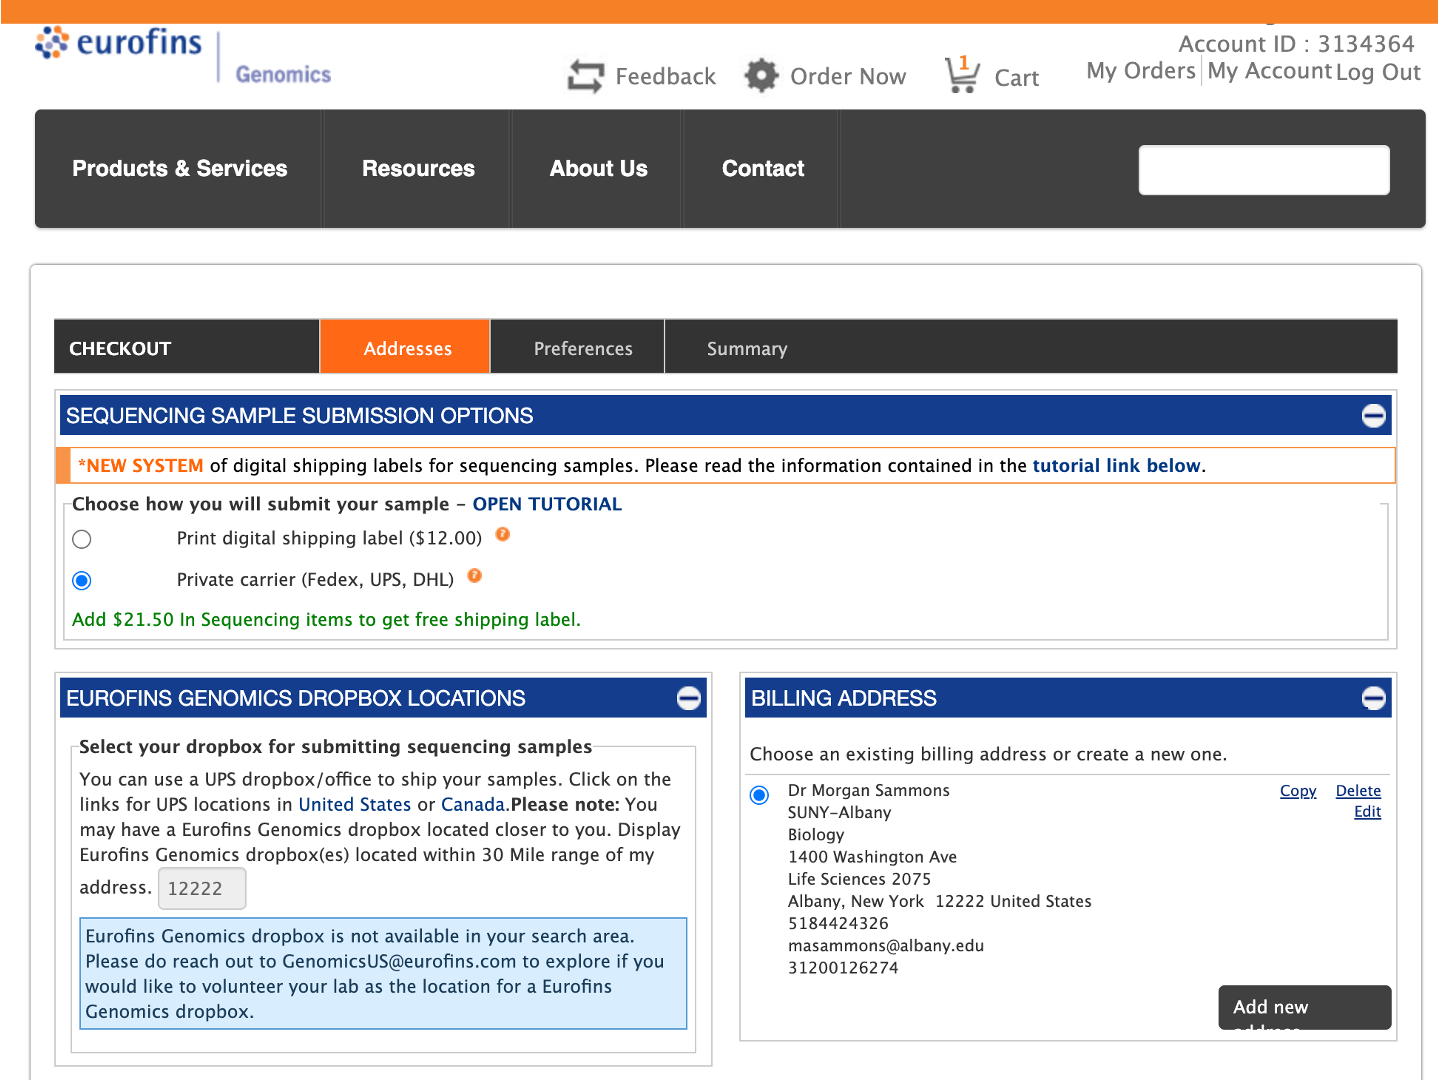Switch to the Summary checkout tab

pyautogui.click(x=747, y=348)
